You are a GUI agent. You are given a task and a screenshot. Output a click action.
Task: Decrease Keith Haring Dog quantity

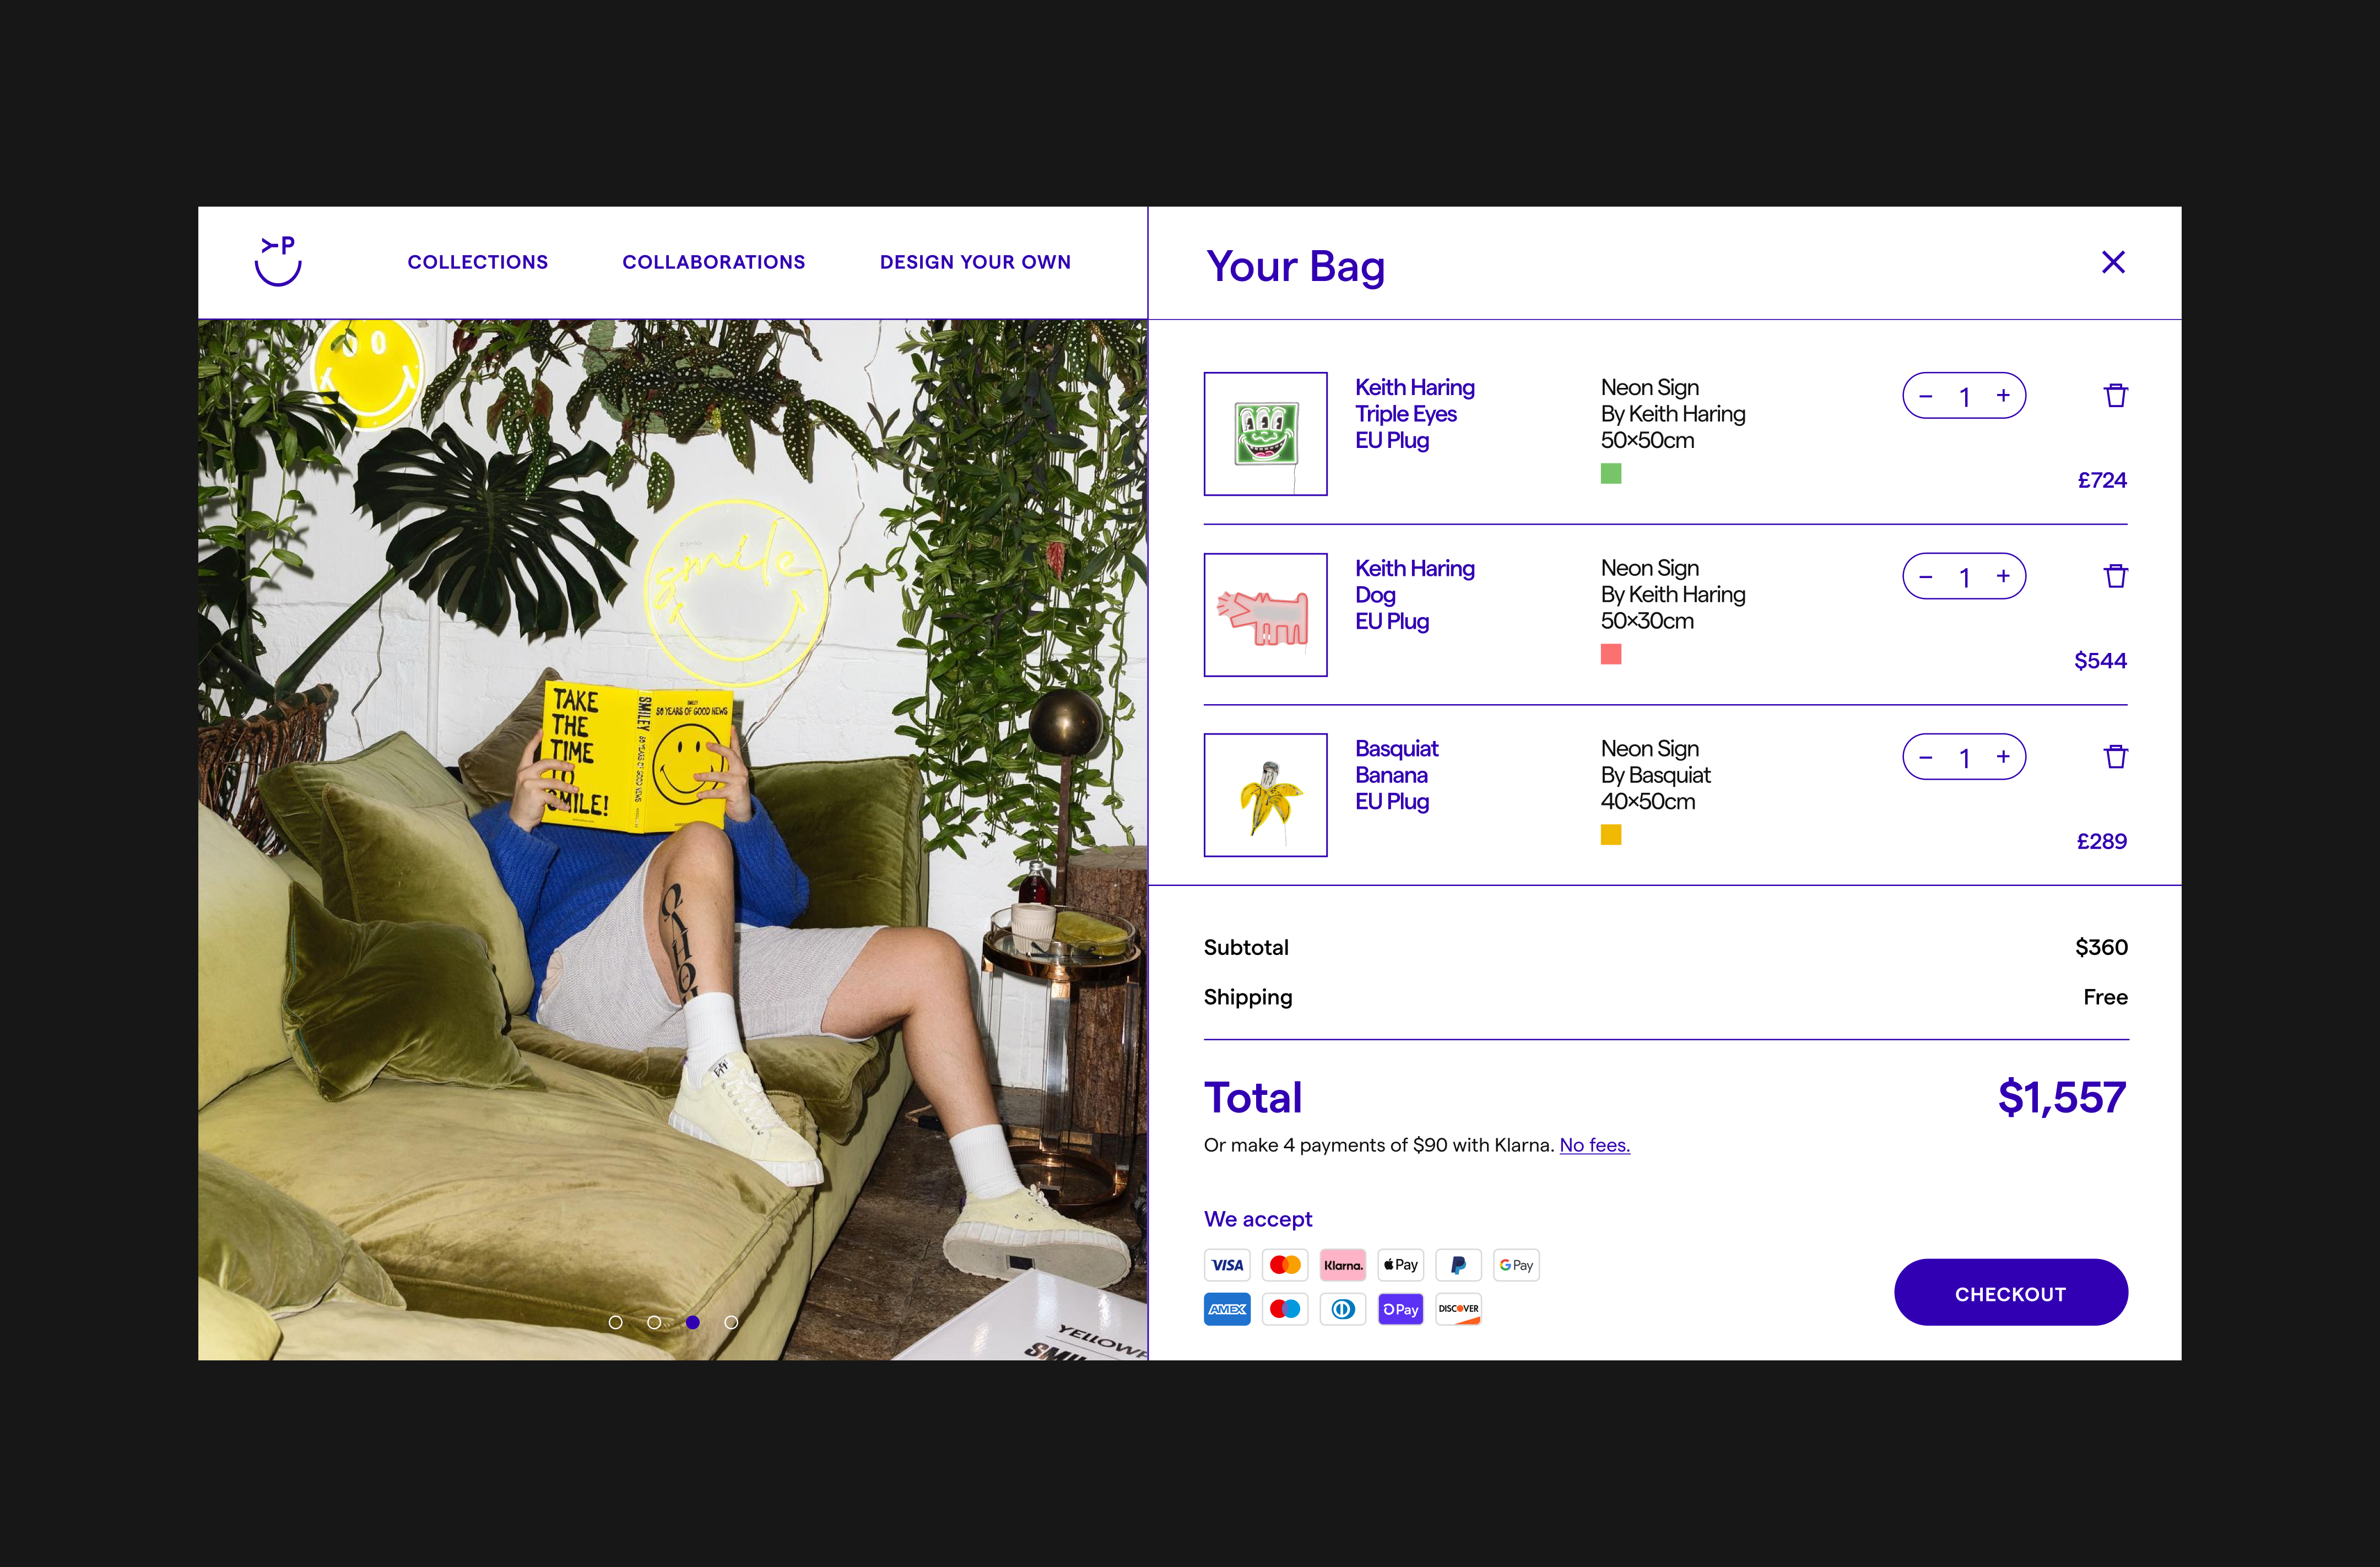click(1926, 577)
